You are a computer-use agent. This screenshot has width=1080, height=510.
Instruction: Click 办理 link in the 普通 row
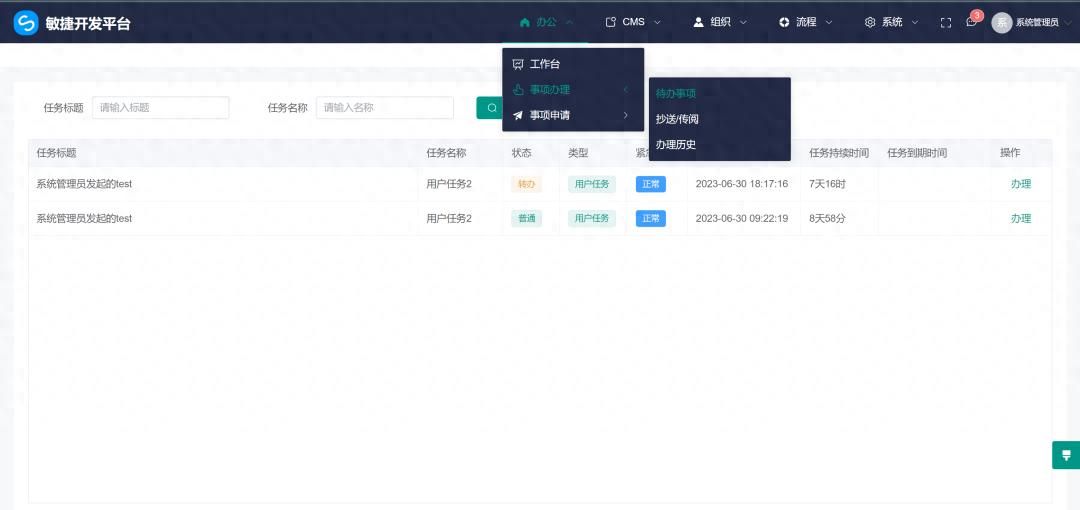[x=1021, y=218]
